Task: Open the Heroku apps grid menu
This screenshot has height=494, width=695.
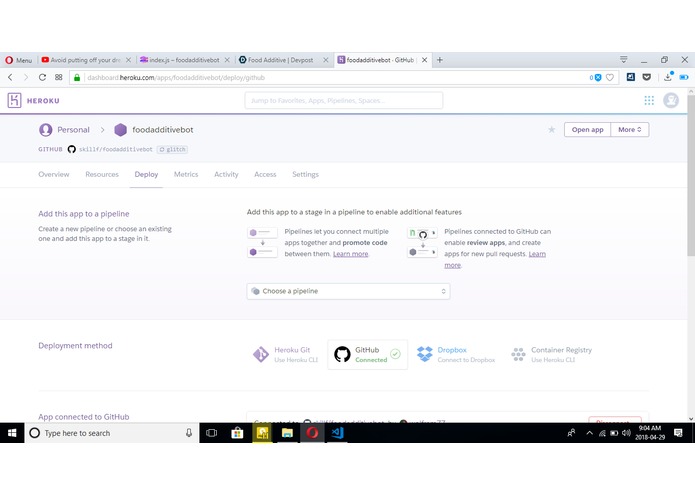Action: pos(649,101)
